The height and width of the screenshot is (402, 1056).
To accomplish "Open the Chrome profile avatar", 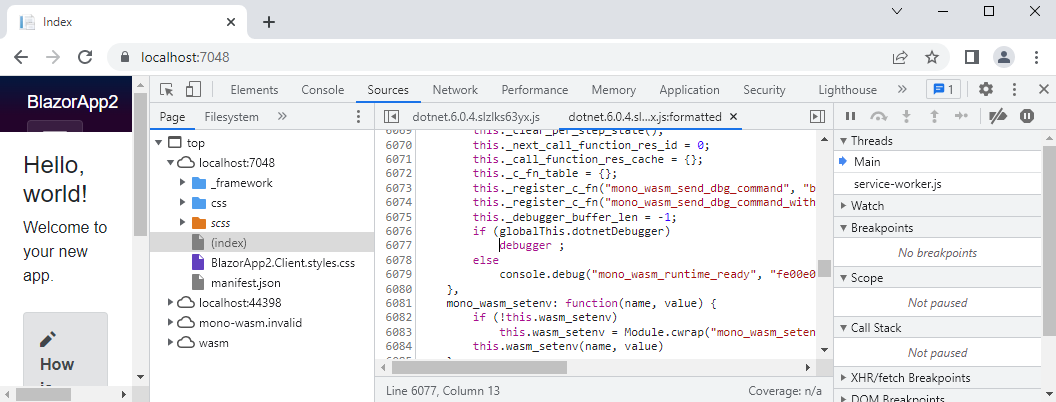I will 1004,57.
